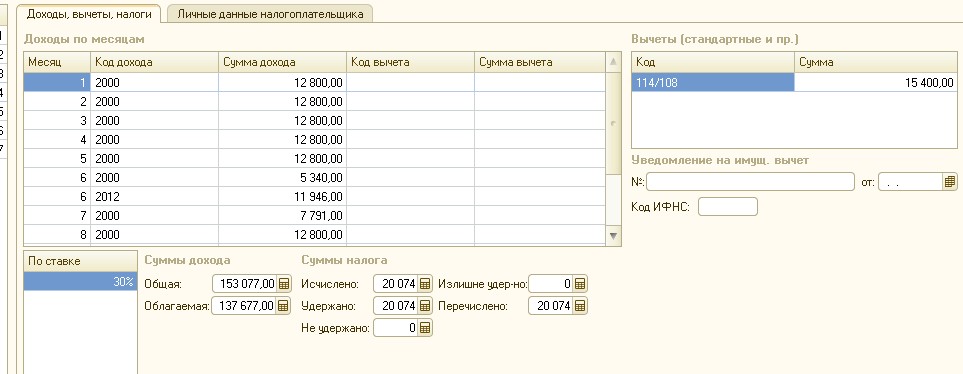
Task: Click income code 2012 cell
Action: tap(155, 197)
